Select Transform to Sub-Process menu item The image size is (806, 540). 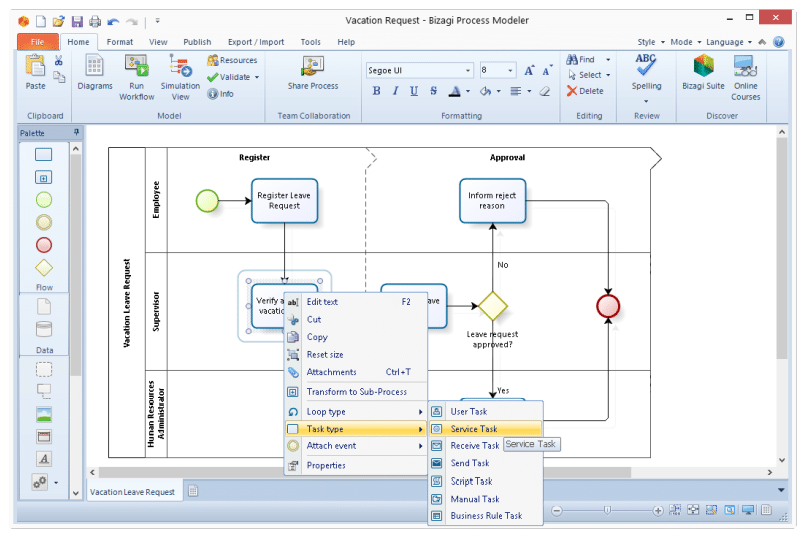point(356,392)
